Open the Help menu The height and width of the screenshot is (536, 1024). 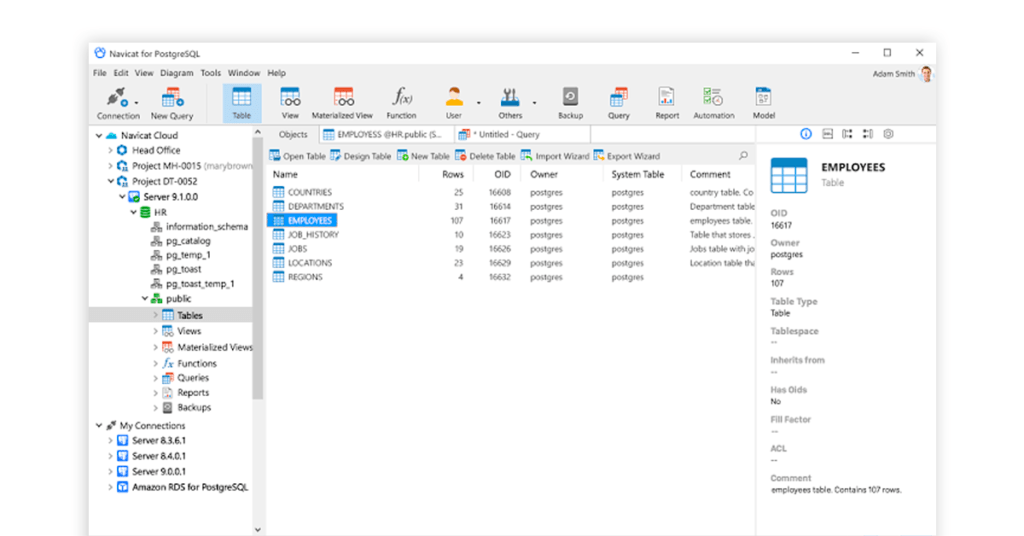tap(276, 73)
